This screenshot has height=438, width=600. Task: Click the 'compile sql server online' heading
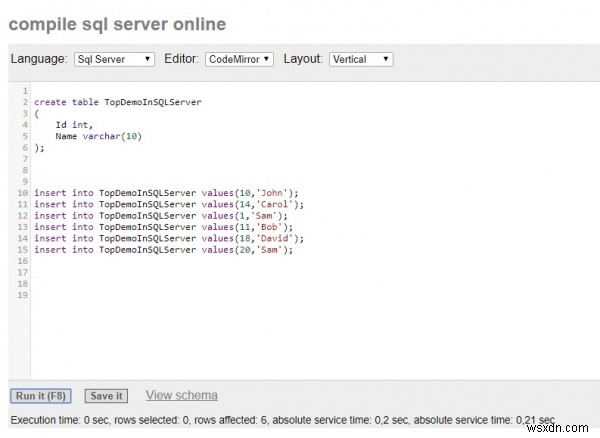117,24
